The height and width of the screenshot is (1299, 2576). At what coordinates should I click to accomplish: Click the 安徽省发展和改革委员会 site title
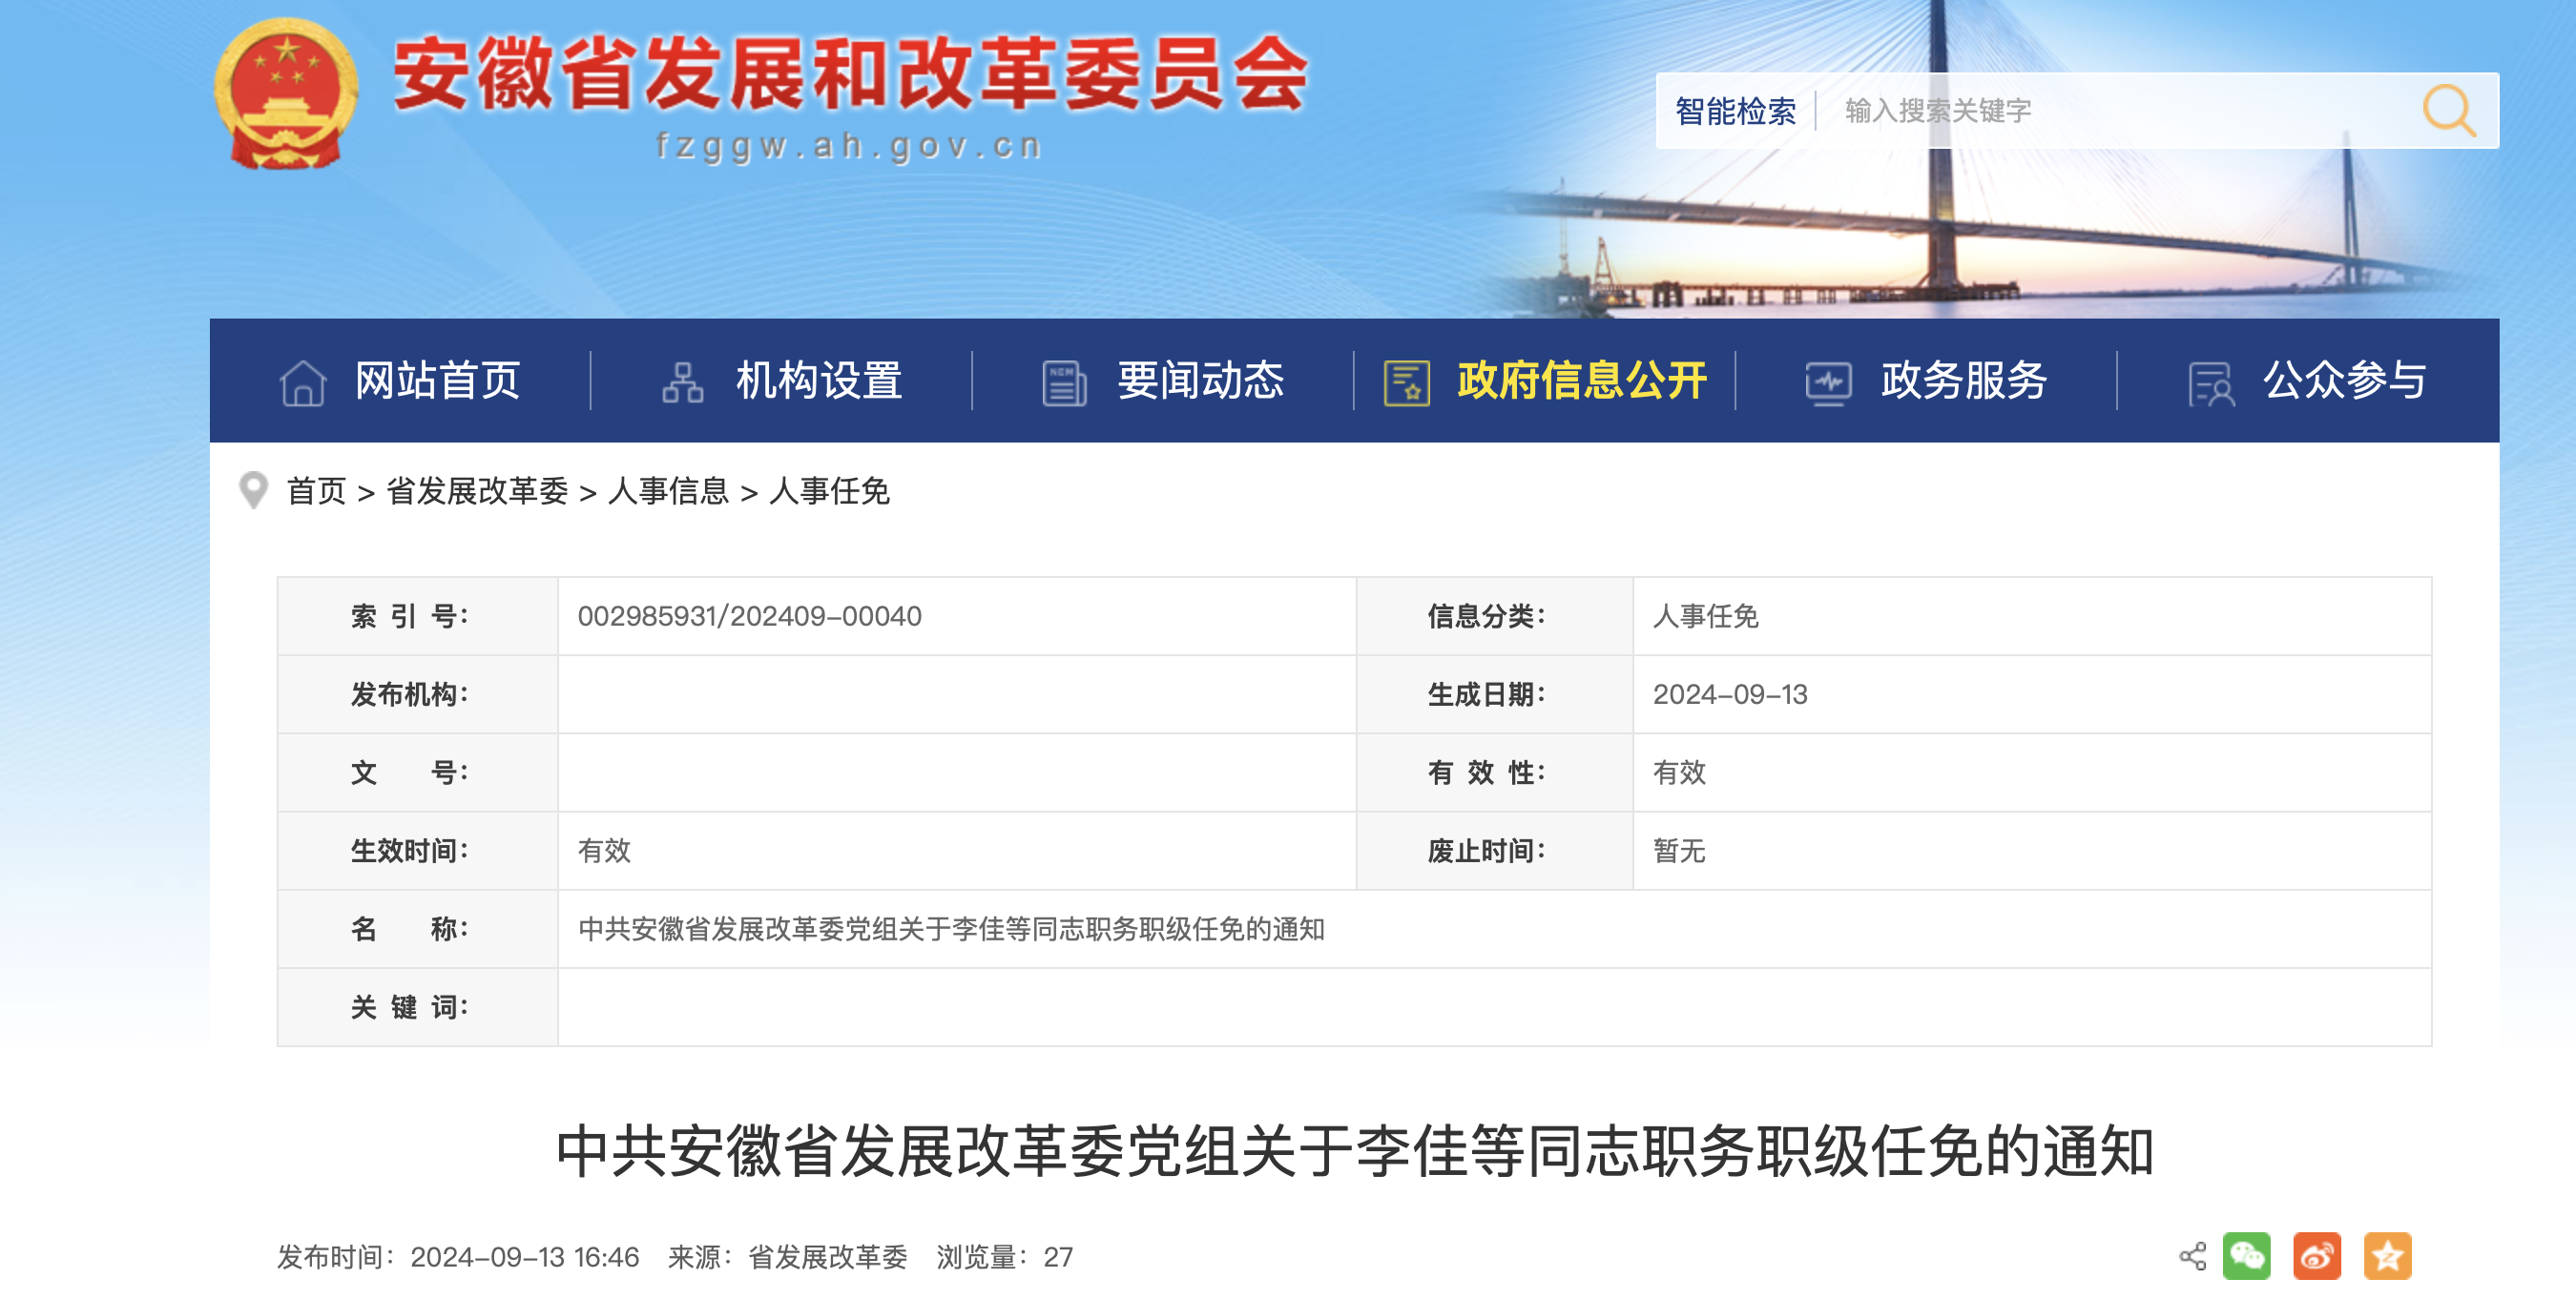(x=851, y=74)
